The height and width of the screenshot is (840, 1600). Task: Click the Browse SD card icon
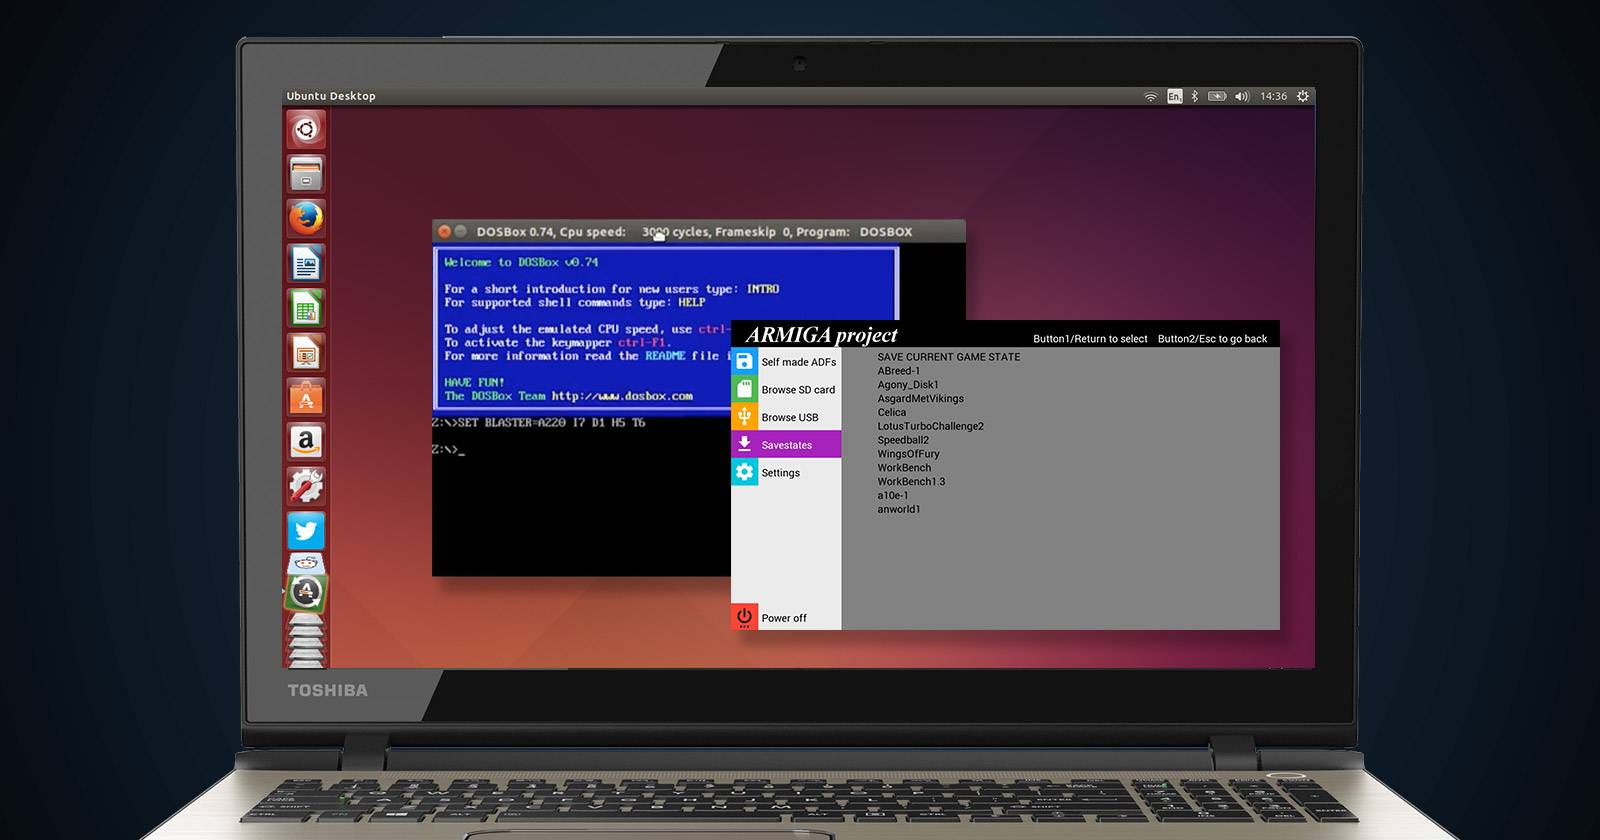coord(744,389)
